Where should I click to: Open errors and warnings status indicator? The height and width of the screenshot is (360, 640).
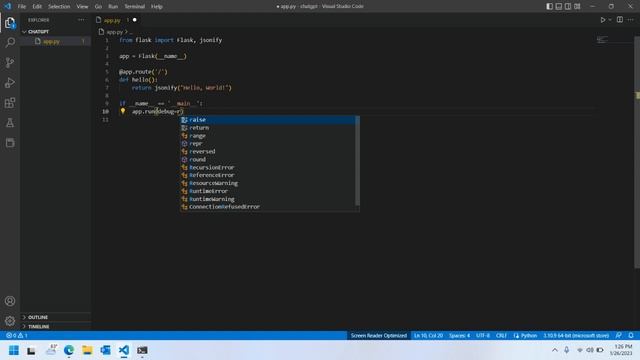pyautogui.click(x=17, y=336)
